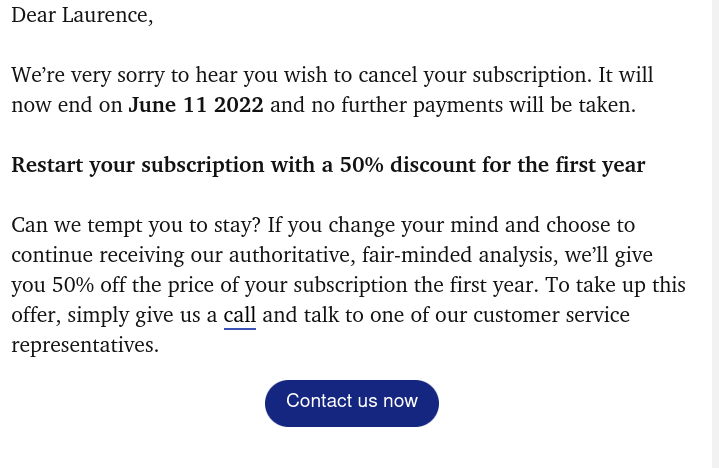Click the Contact us now button
Viewport: 719px width, 468px height.
(352, 403)
